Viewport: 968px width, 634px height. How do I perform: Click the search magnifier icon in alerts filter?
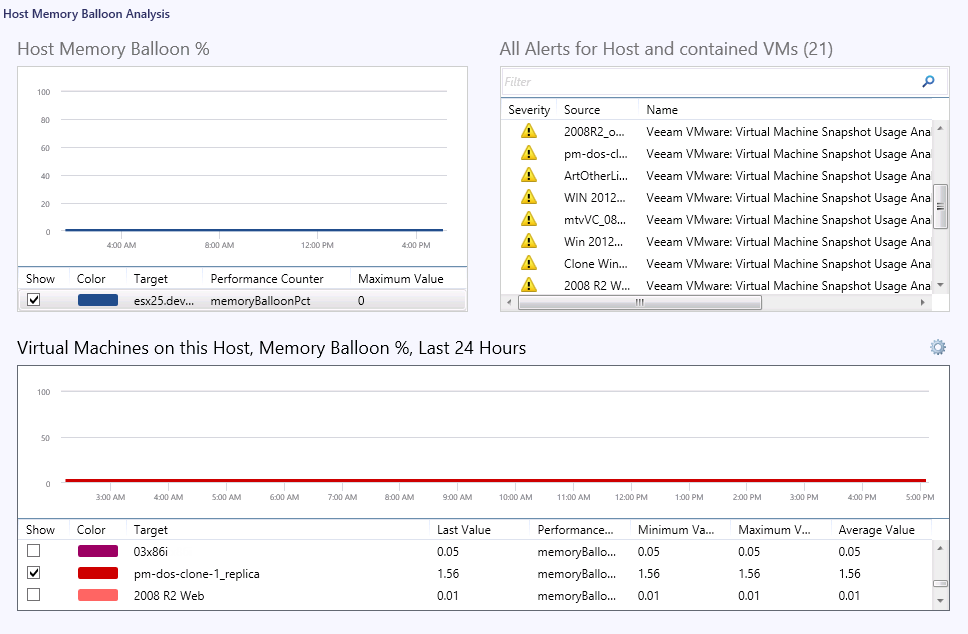point(928,82)
